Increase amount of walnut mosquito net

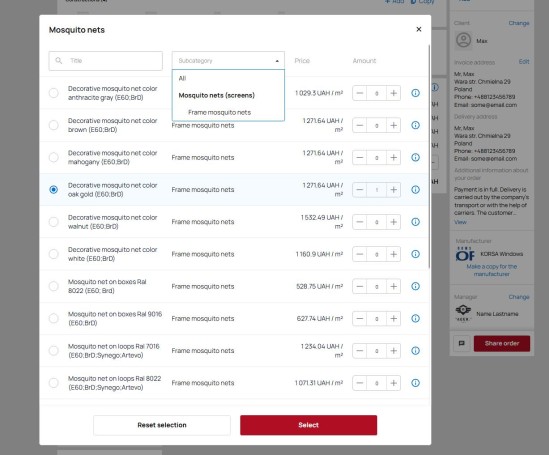click(394, 222)
